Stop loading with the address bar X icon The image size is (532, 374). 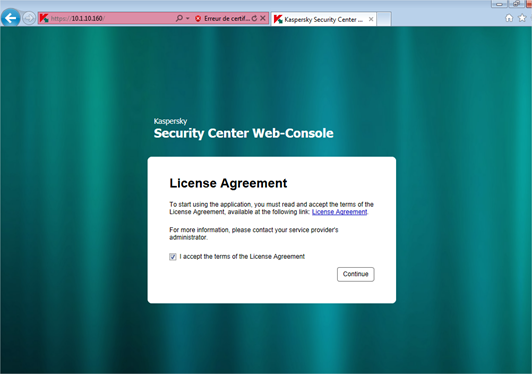pos(263,18)
